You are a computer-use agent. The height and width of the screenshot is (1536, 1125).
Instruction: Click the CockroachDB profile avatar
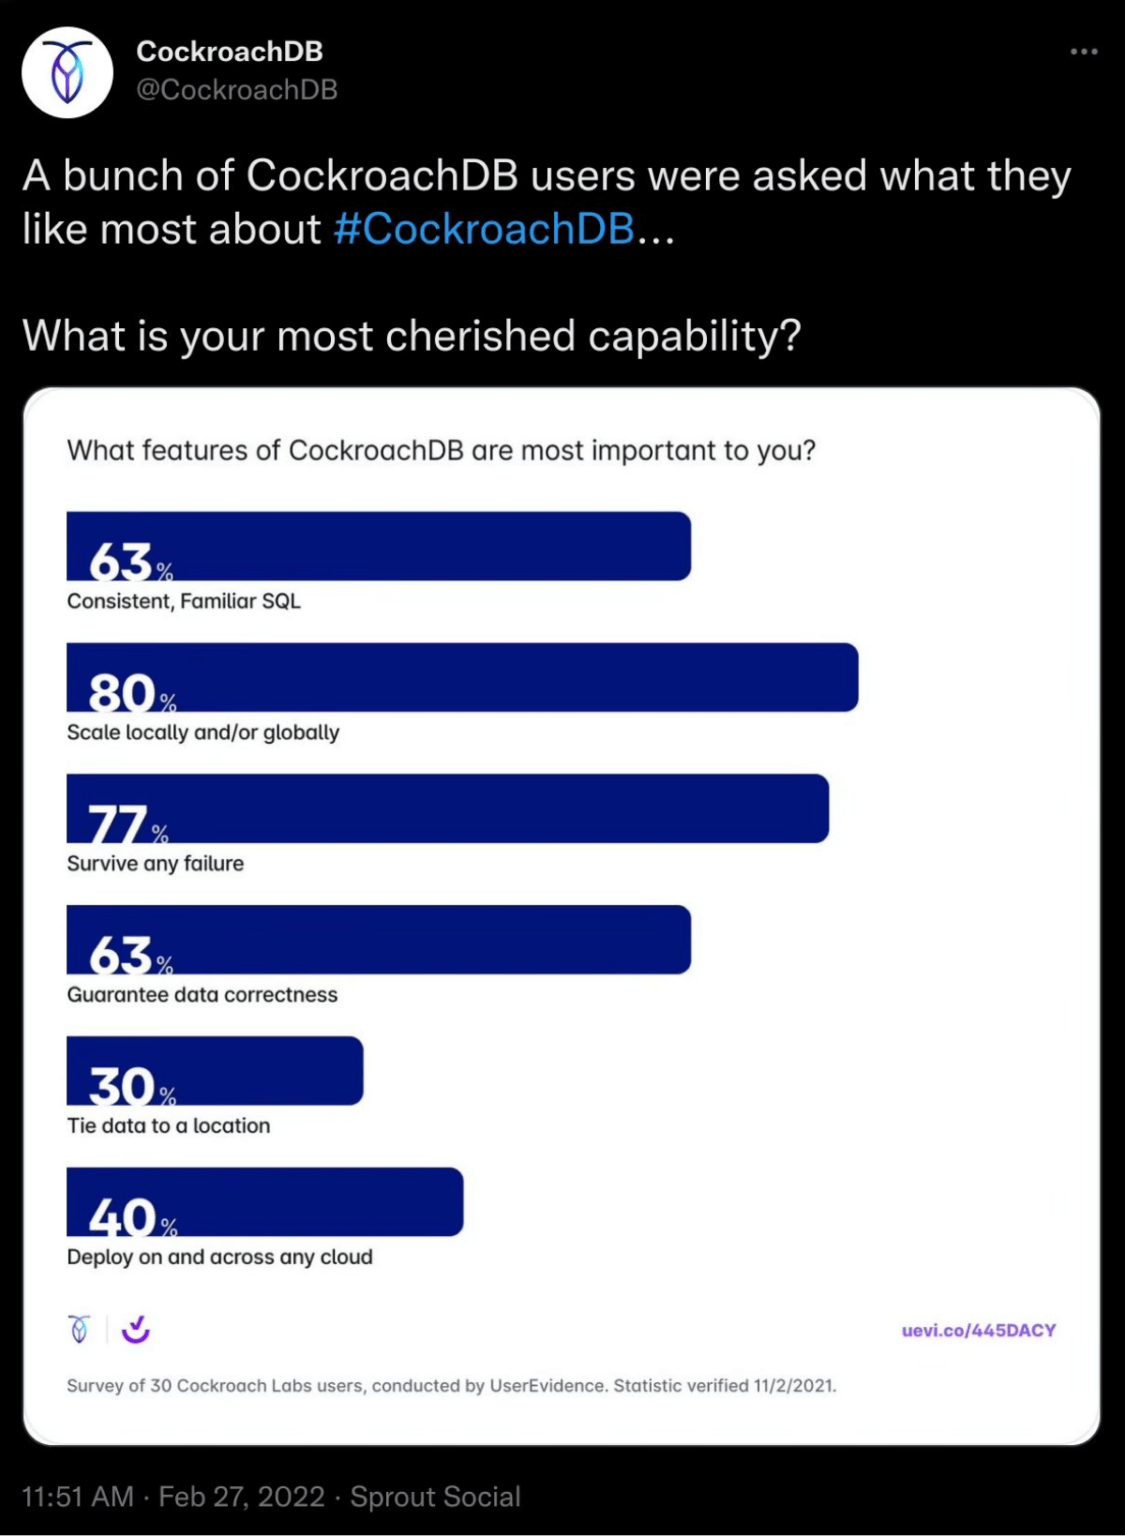click(67, 72)
